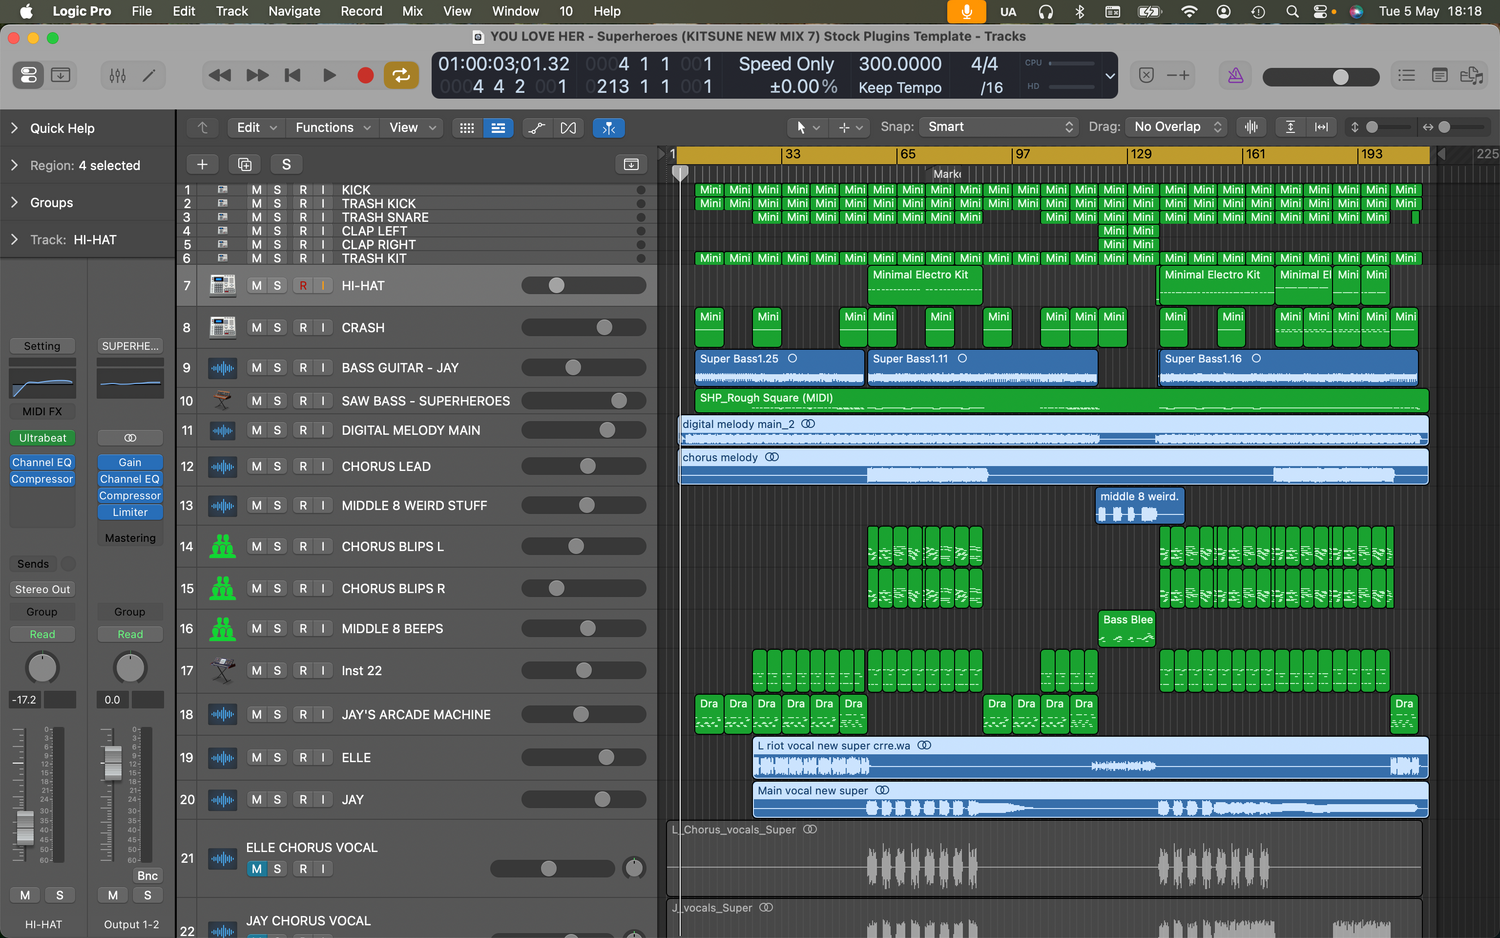This screenshot has height=938, width=1500.
Task: Click the horizontal auto zoom button
Action: click(x=1322, y=127)
